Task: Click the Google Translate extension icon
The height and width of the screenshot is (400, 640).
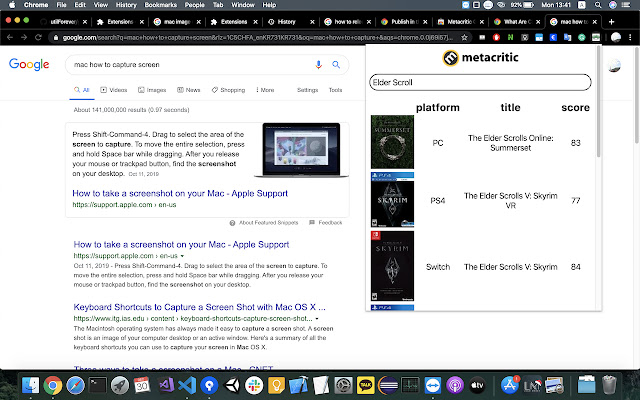Action: pyautogui.click(x=567, y=38)
